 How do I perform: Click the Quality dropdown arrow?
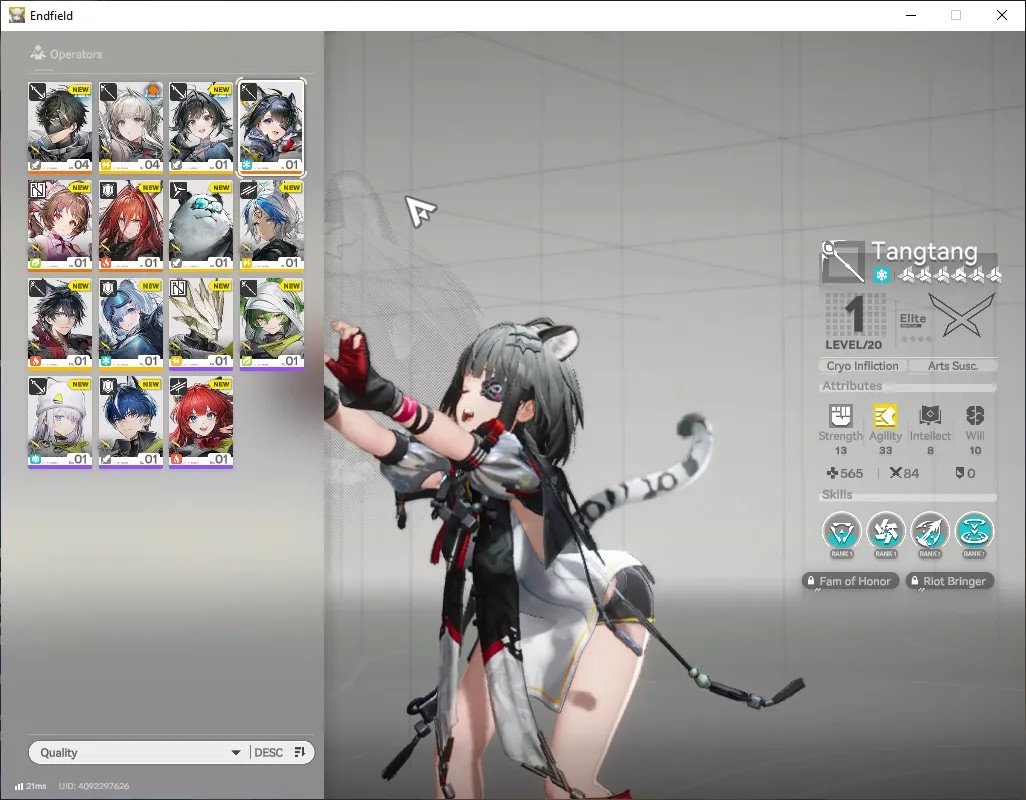(x=236, y=753)
